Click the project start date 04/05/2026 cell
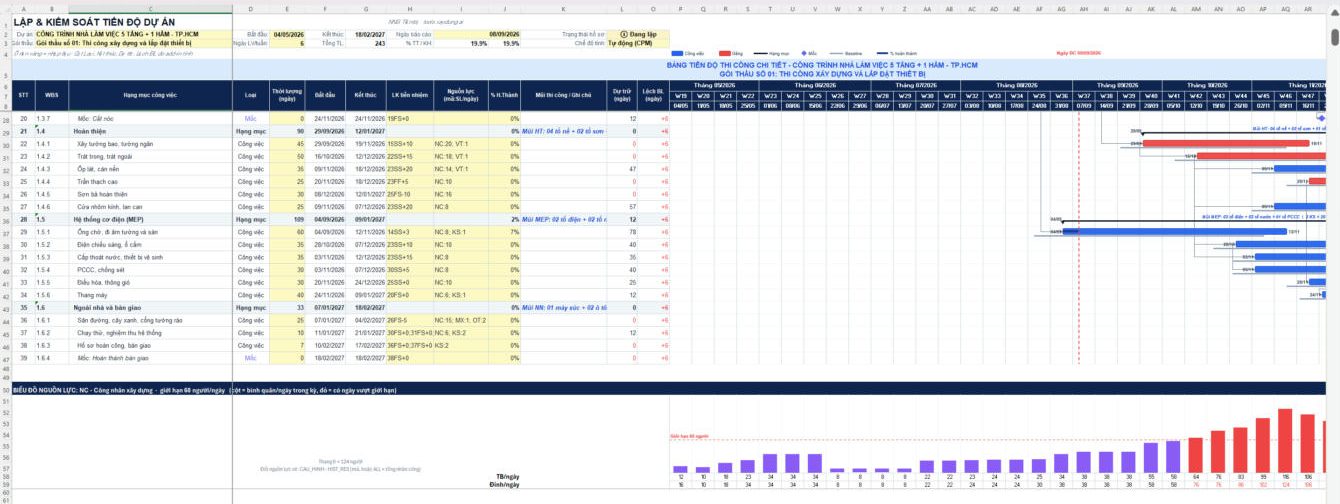 point(288,34)
